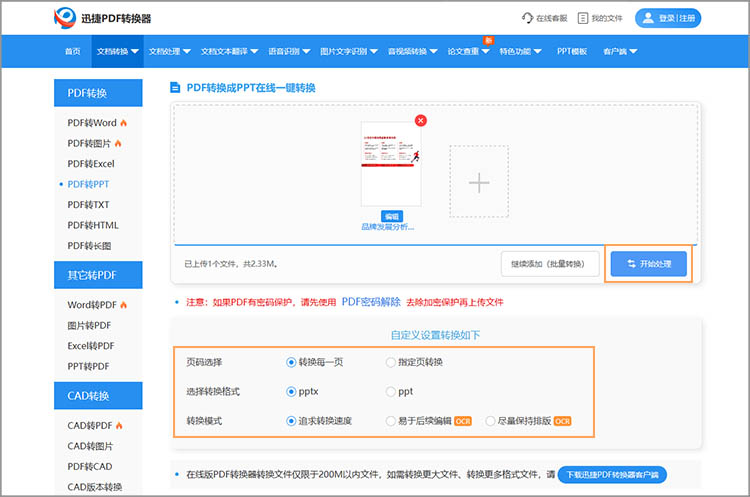
Task: Open the PDF密码解除 link
Action: (x=371, y=301)
